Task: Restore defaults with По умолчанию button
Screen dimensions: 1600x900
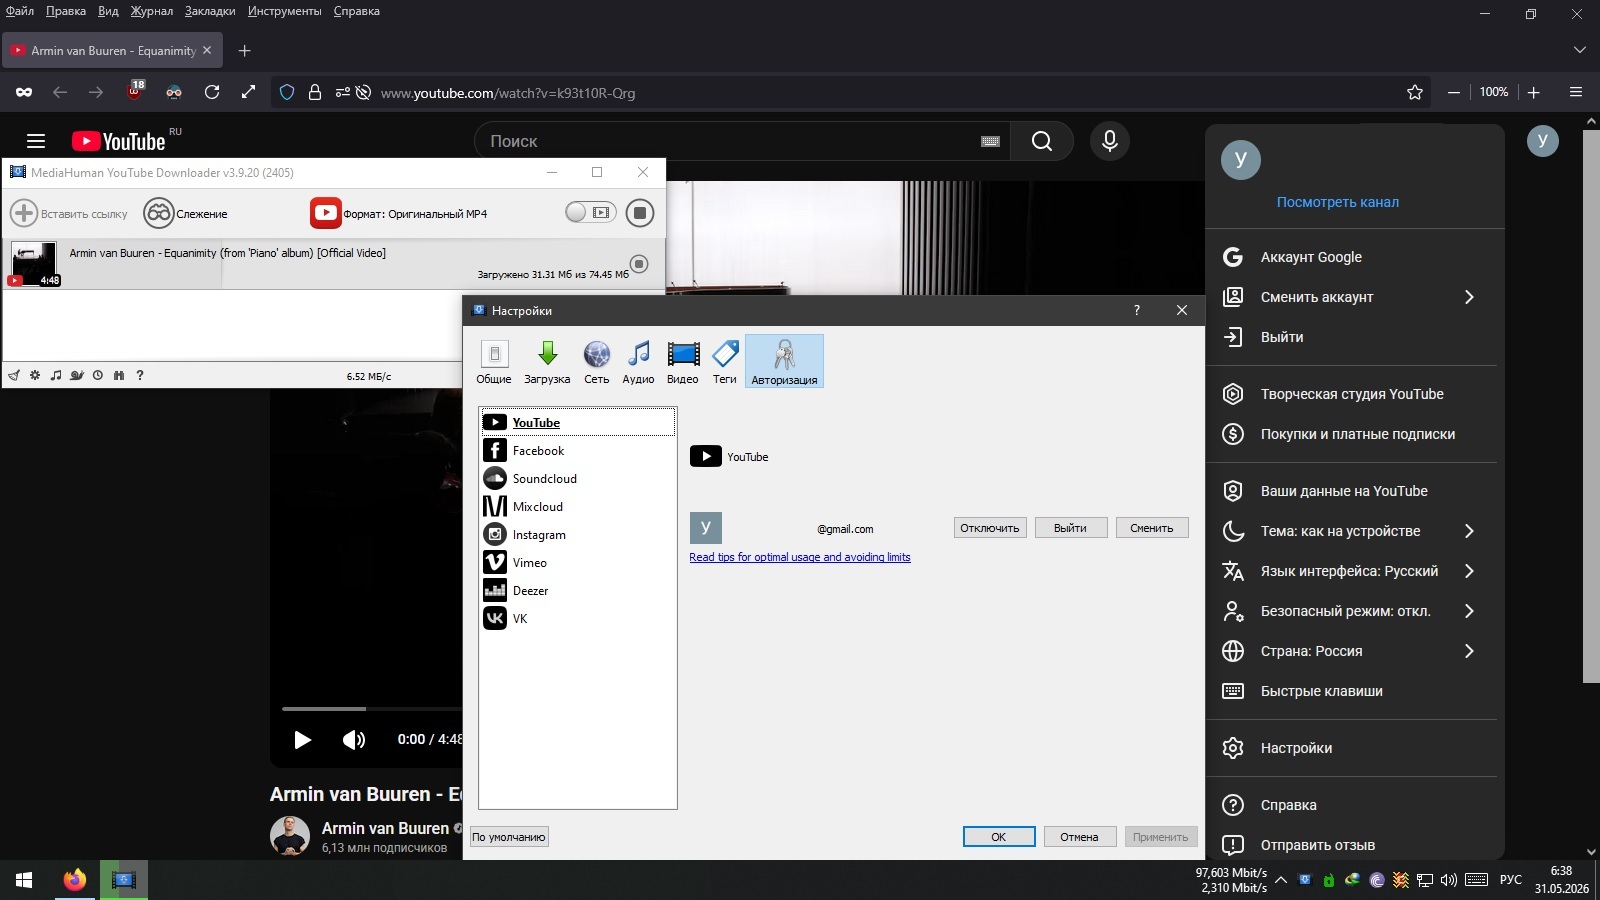Action: (x=509, y=837)
